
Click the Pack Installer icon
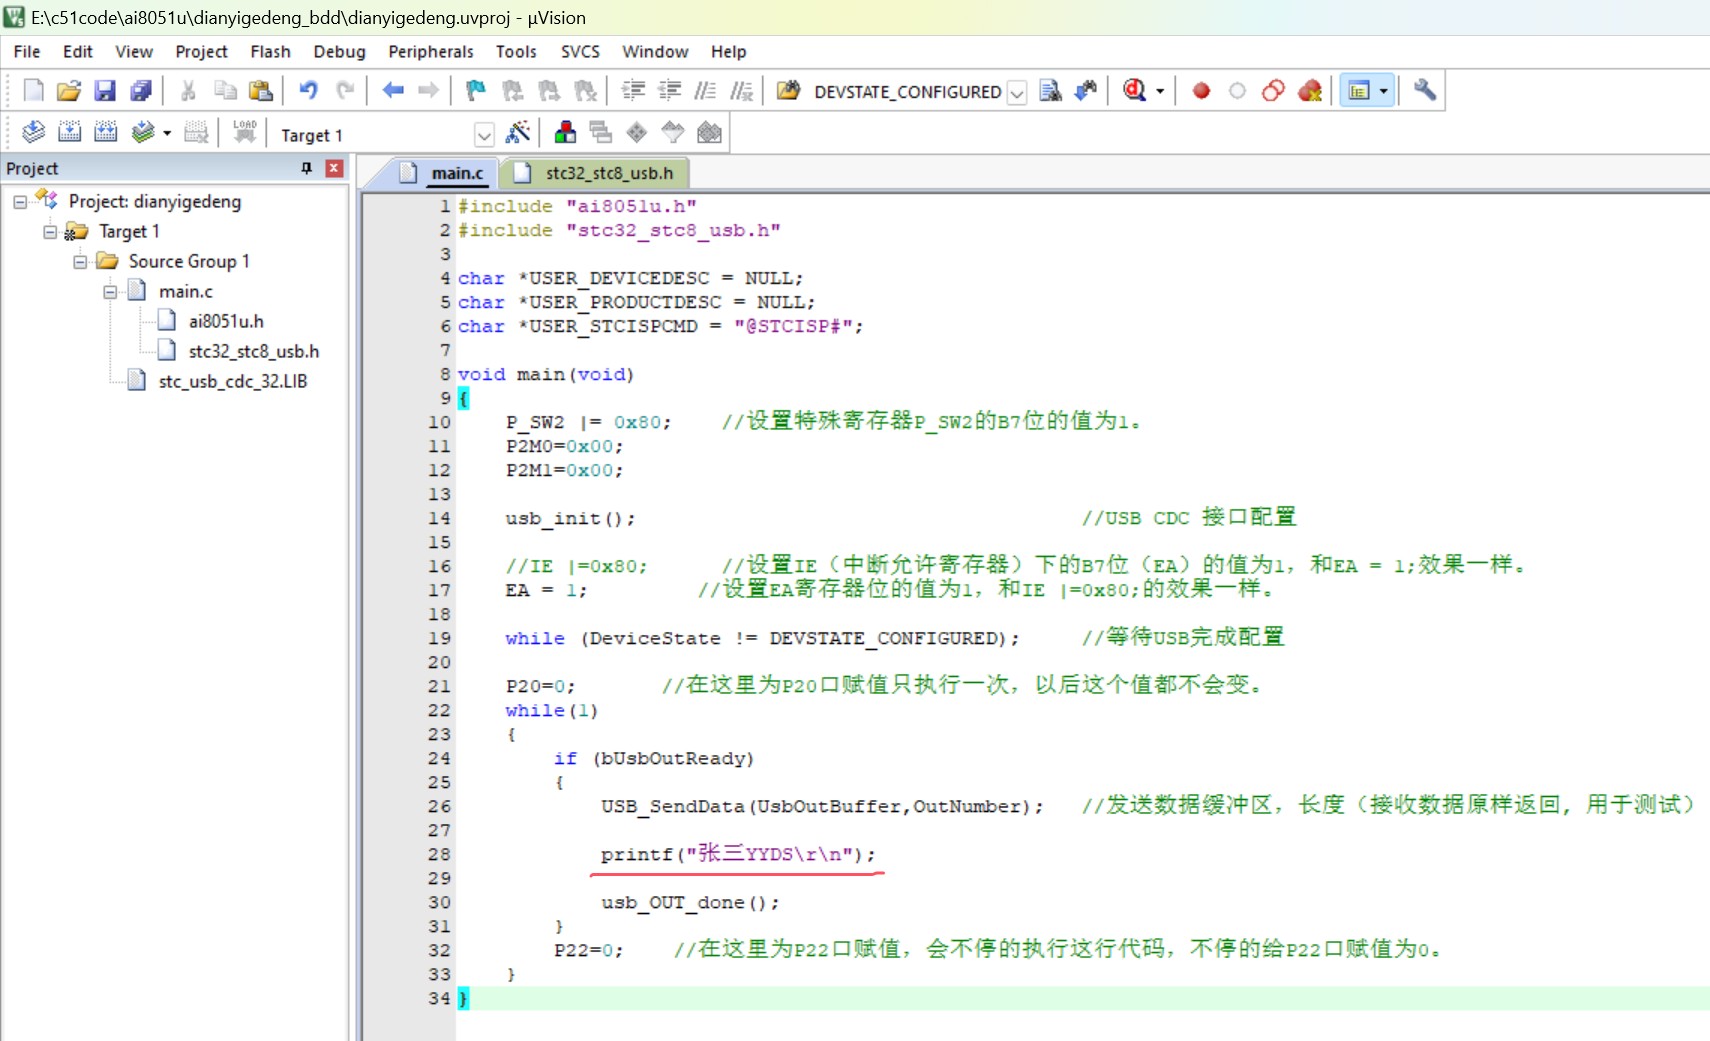click(709, 133)
